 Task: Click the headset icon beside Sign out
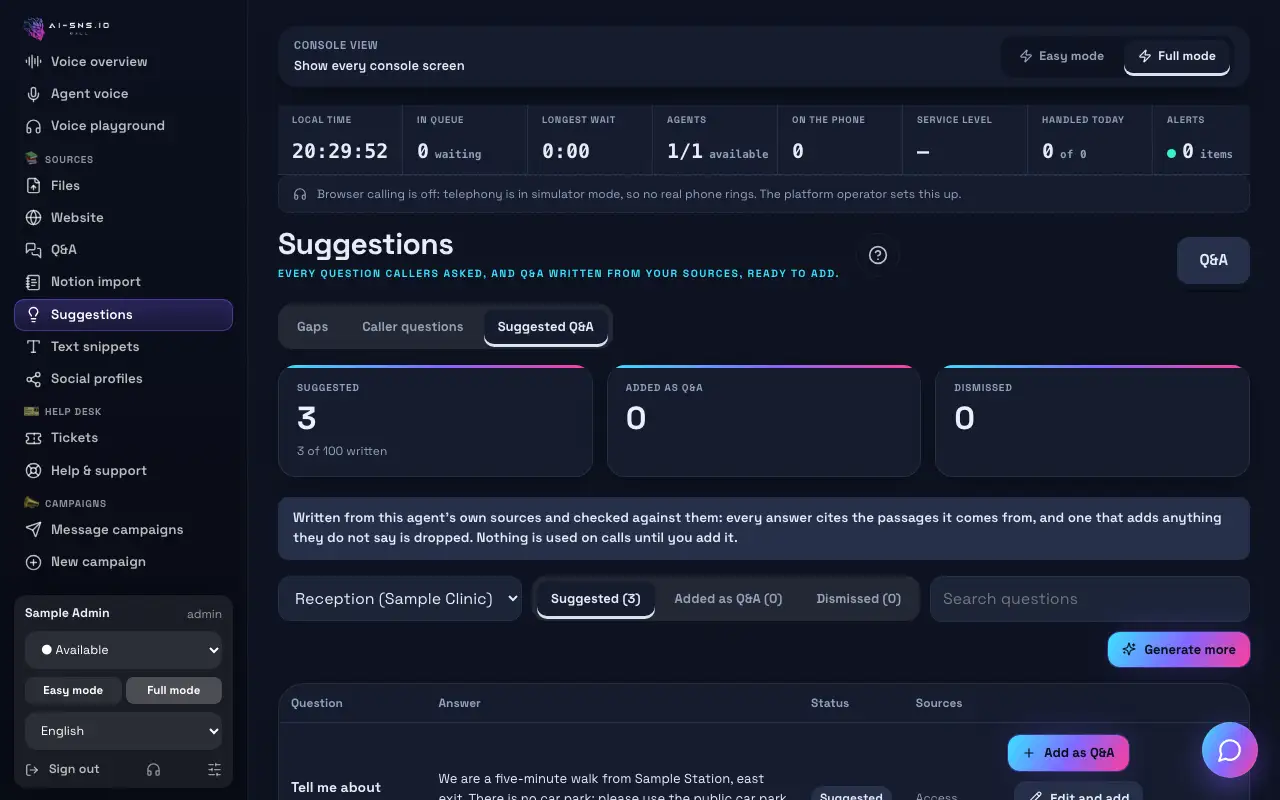153,769
